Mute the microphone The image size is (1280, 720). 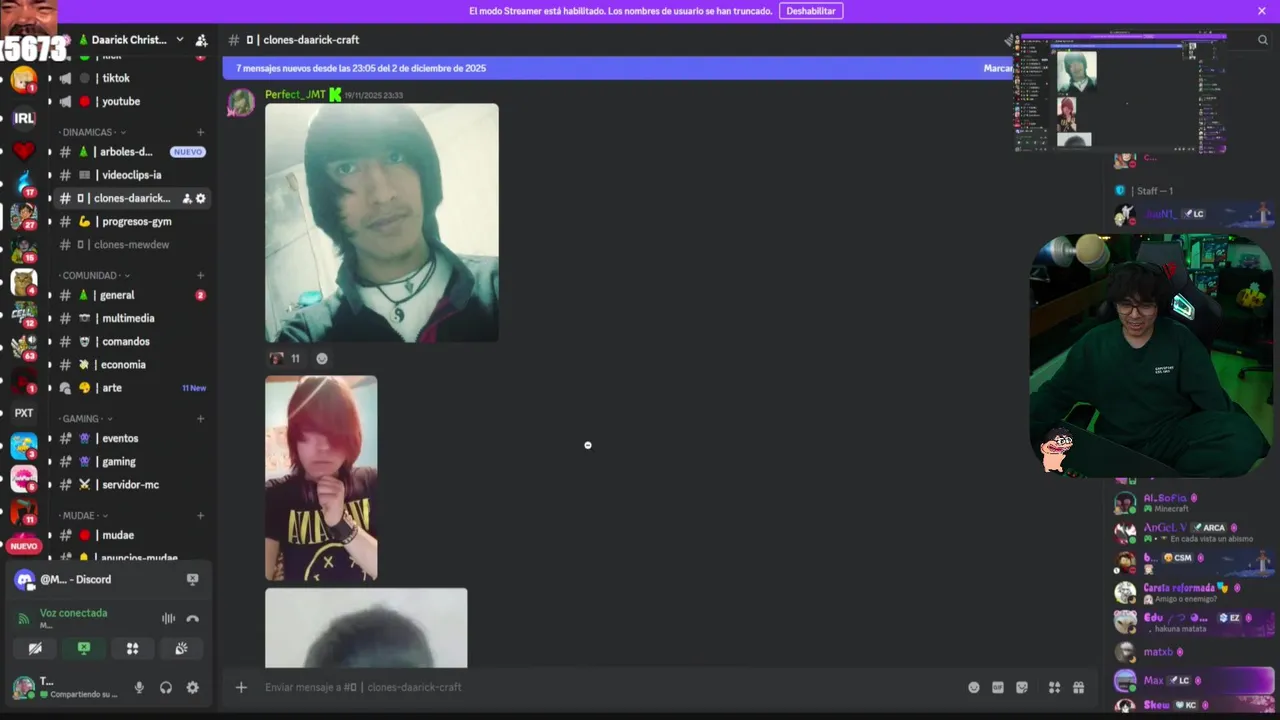(139, 688)
